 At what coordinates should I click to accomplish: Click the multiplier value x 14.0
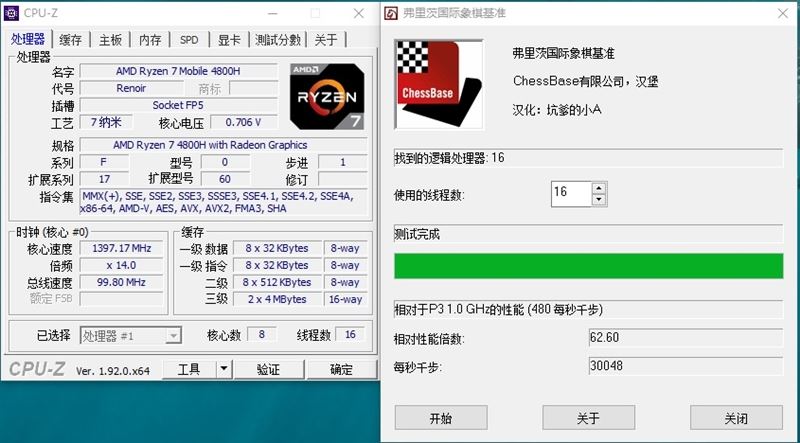point(121,265)
